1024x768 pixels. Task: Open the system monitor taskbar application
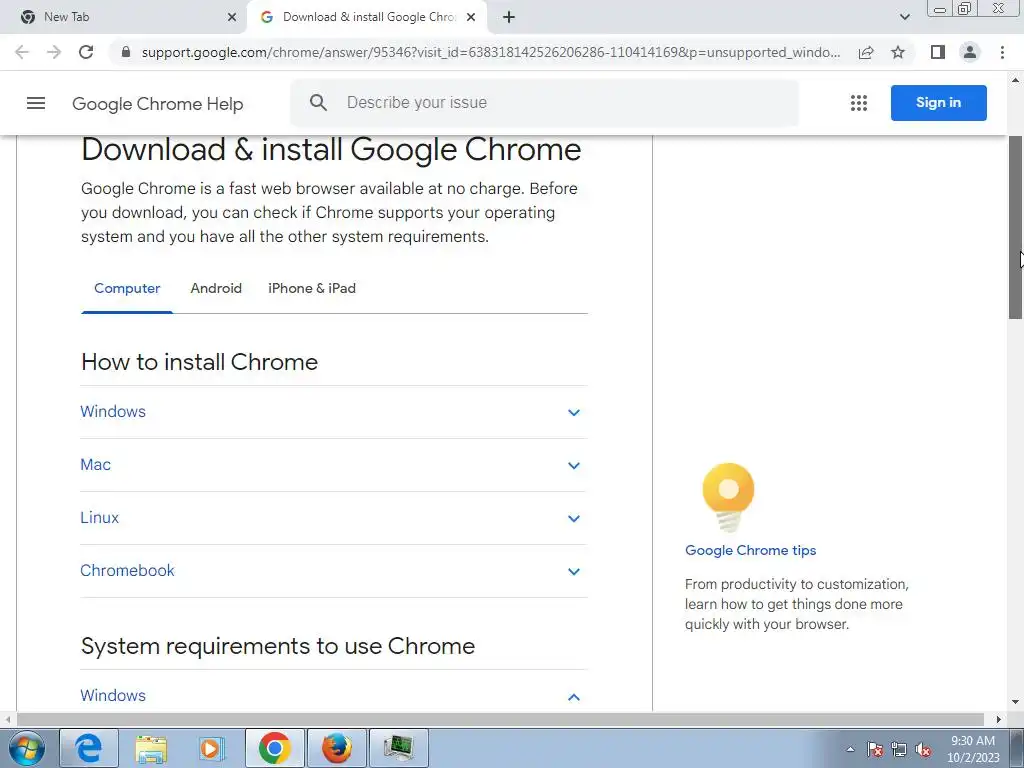399,748
